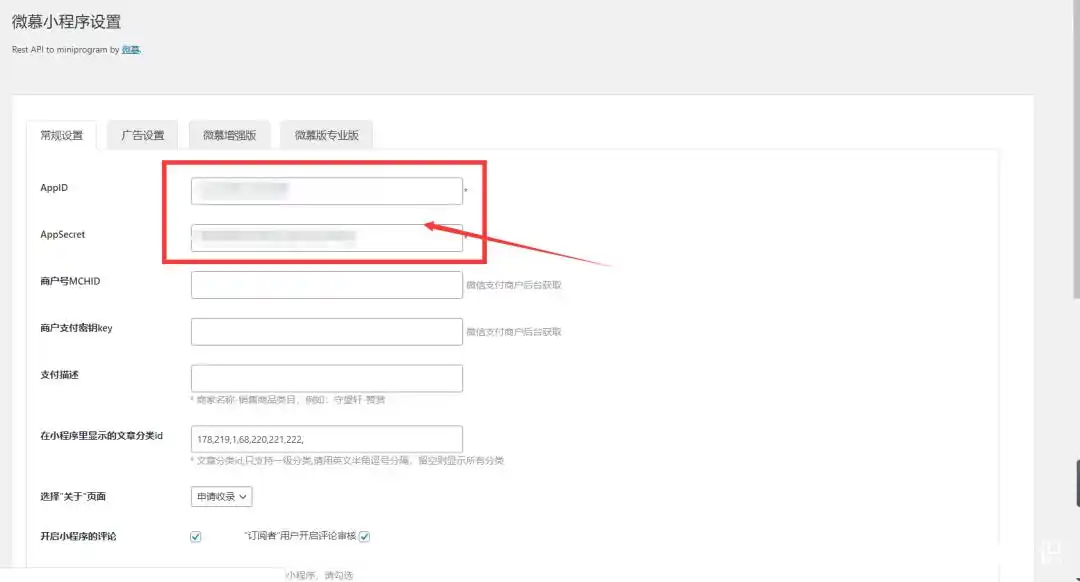Screen dimensions: 1080x582
Task: Expand the 申请收录 page dropdown
Action: (221, 496)
